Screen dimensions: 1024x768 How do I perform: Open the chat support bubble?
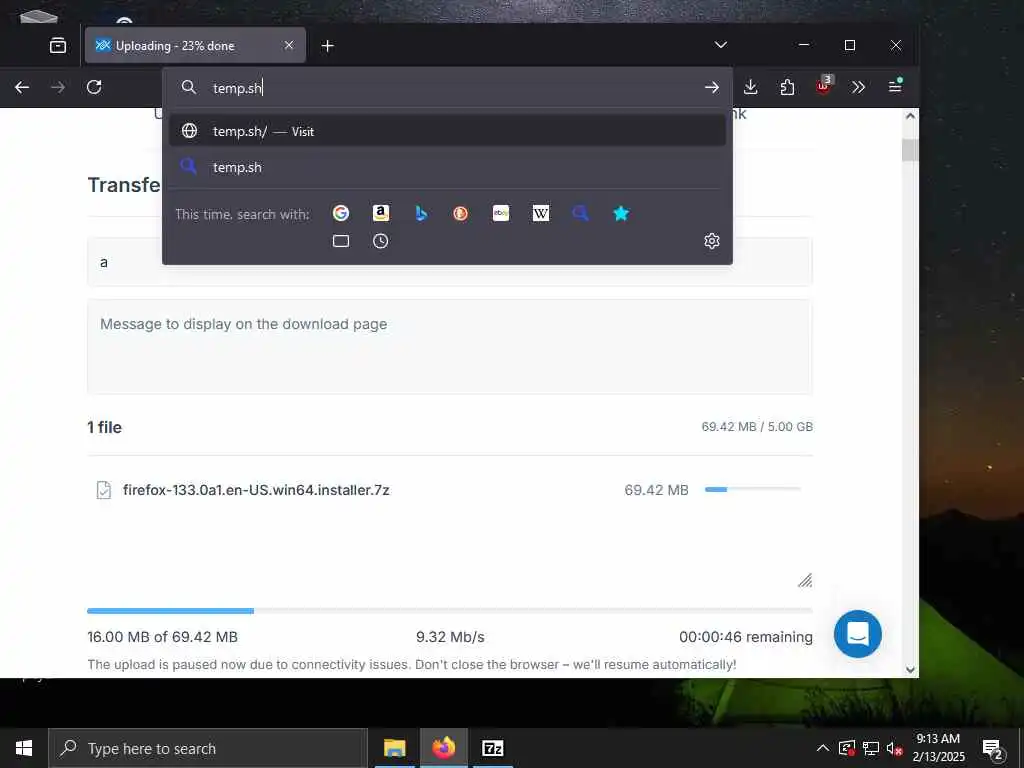[x=857, y=633]
